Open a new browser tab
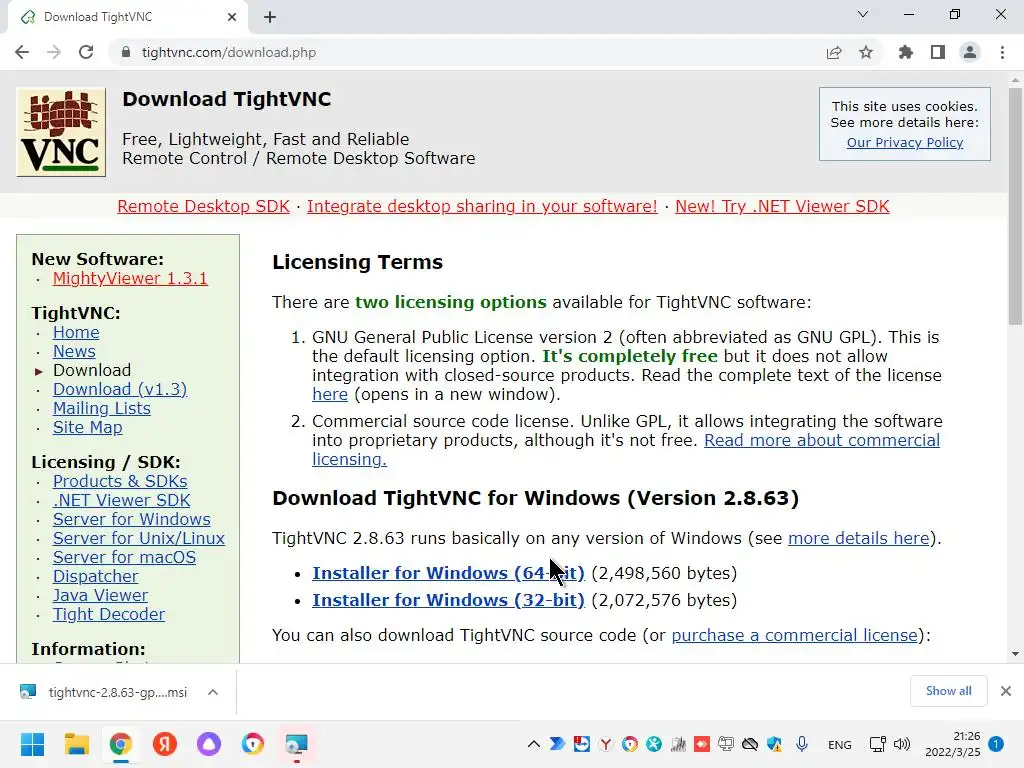This screenshot has width=1024, height=768. (x=270, y=17)
